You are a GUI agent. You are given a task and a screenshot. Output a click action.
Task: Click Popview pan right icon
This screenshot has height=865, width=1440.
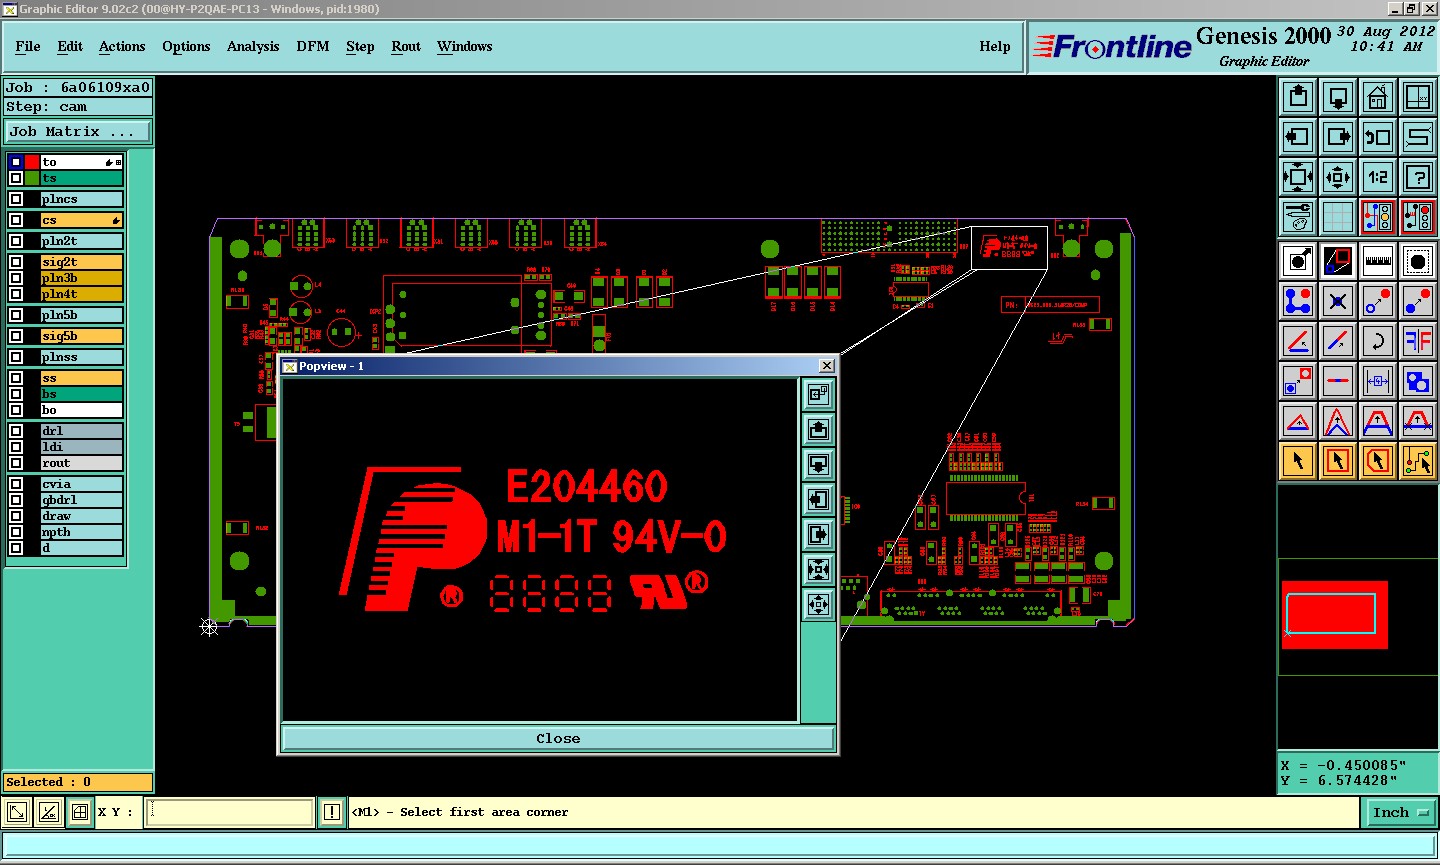tap(819, 535)
